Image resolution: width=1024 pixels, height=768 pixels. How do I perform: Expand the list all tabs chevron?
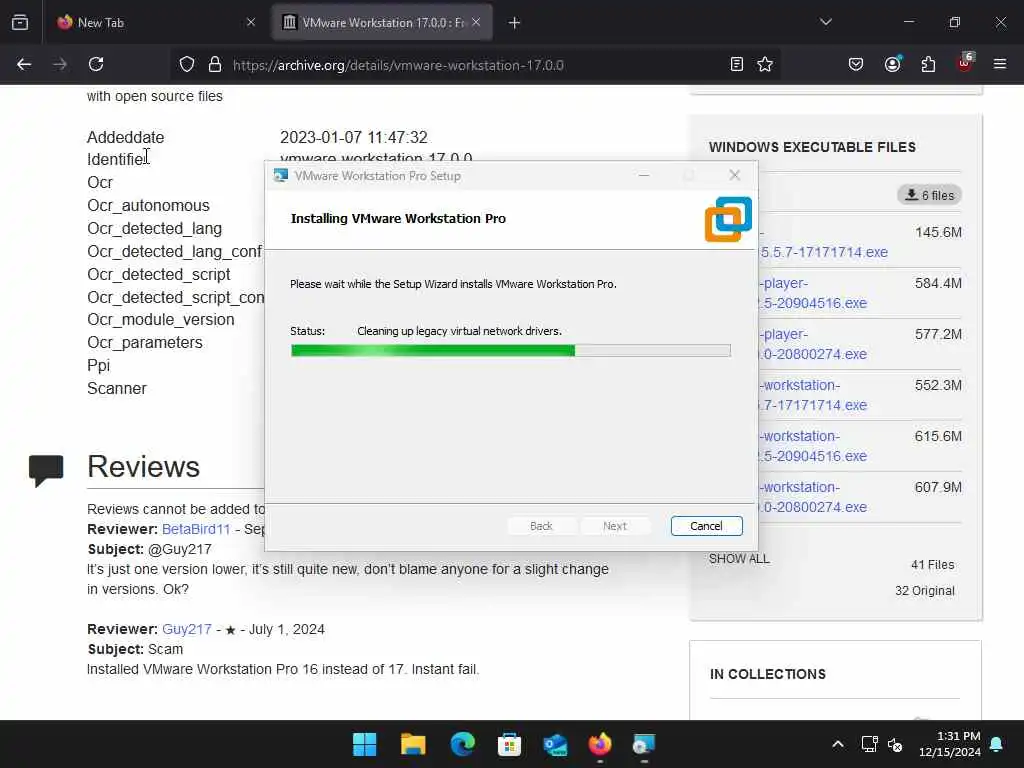825,22
